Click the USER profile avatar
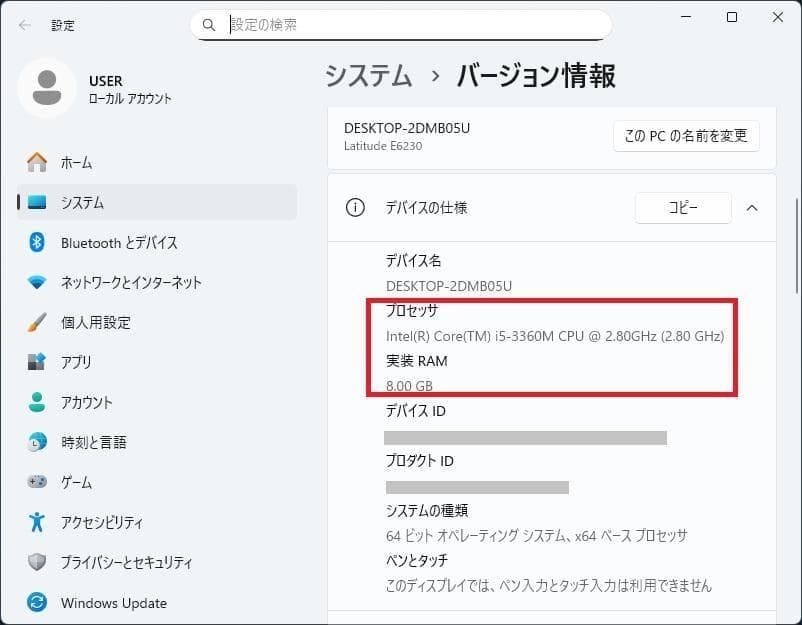Viewport: 802px width, 625px height. click(x=46, y=88)
